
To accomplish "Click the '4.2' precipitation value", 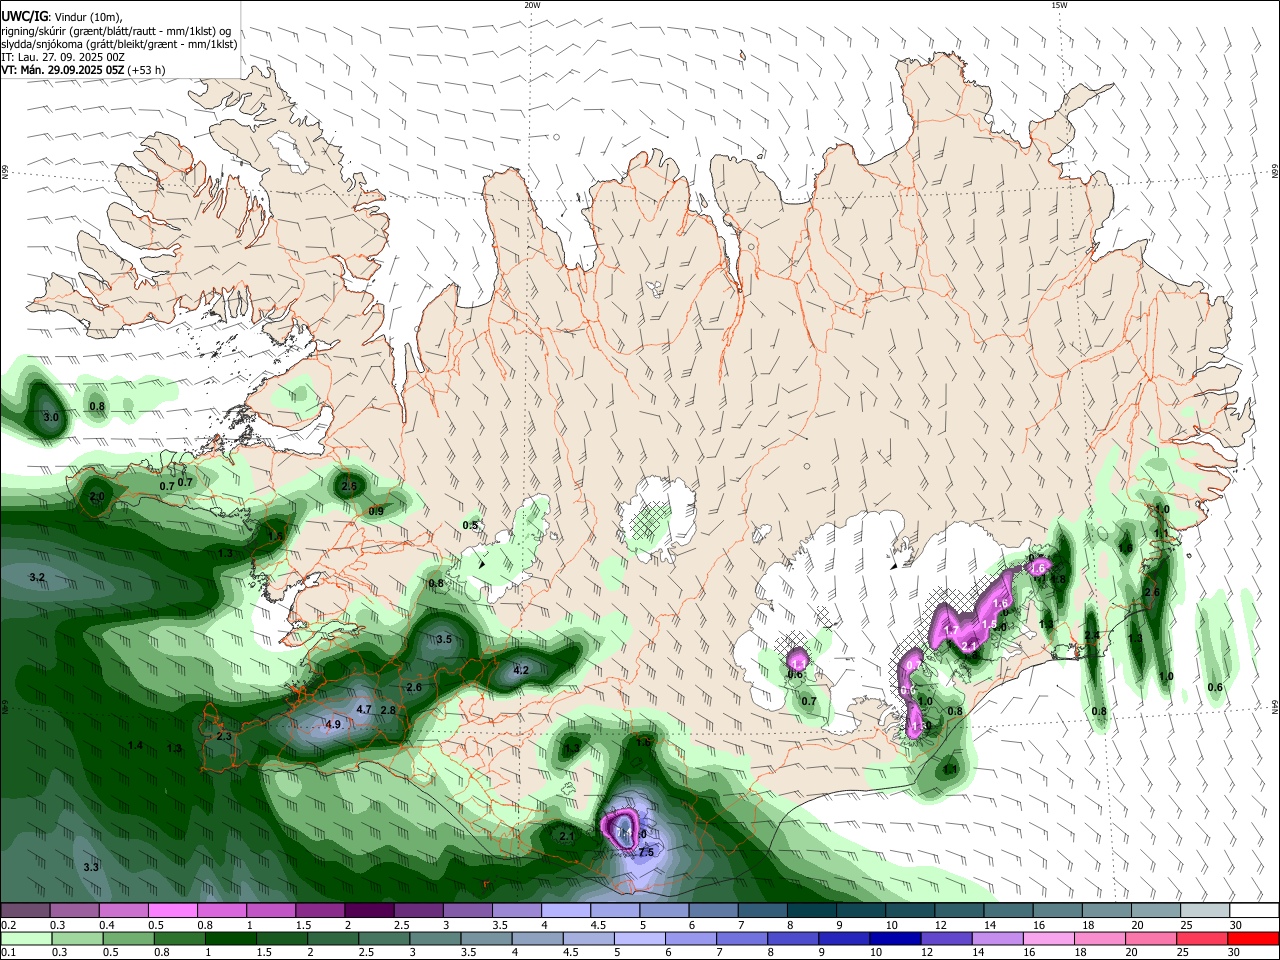I will point(521,671).
